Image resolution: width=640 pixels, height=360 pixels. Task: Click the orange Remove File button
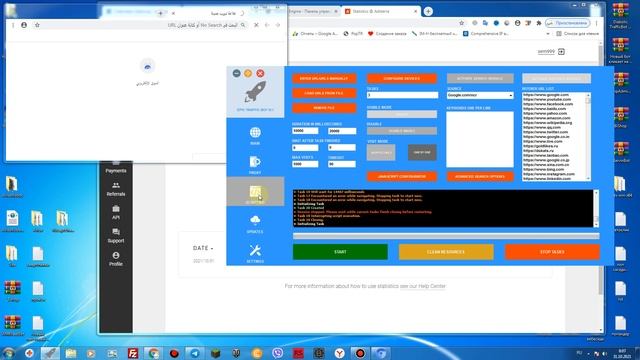click(324, 108)
